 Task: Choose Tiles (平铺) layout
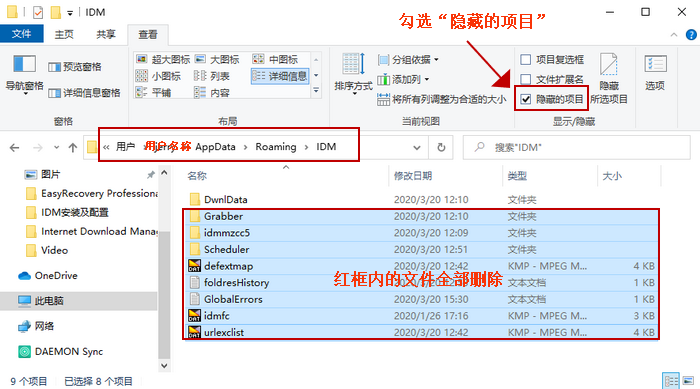(154, 92)
